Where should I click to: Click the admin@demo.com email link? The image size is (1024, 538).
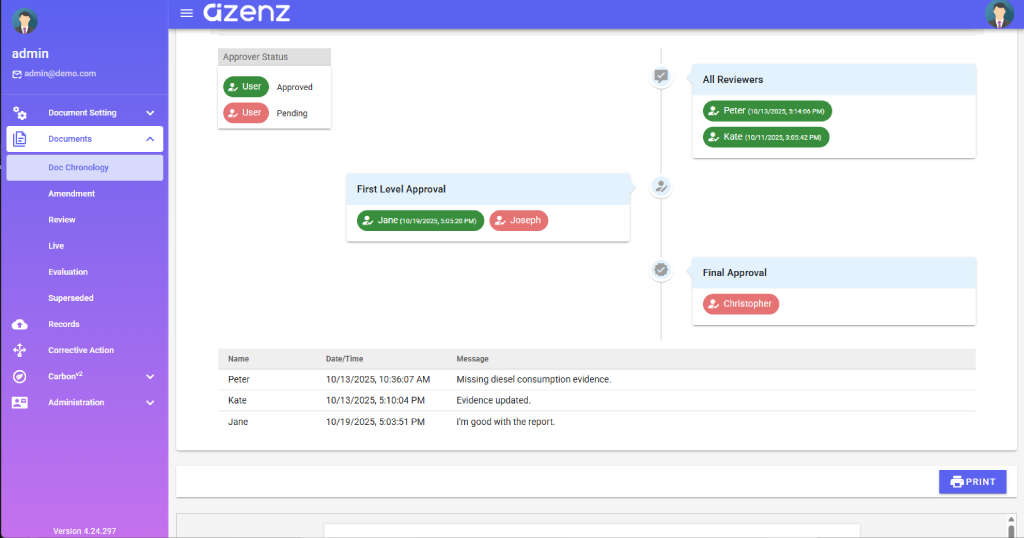pyautogui.click(x=60, y=74)
